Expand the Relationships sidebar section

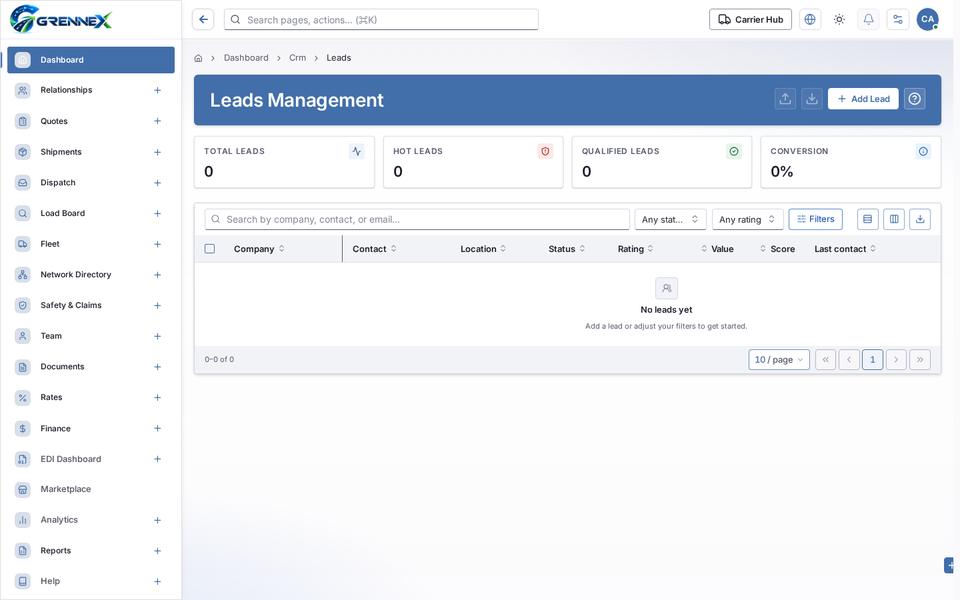(x=157, y=90)
